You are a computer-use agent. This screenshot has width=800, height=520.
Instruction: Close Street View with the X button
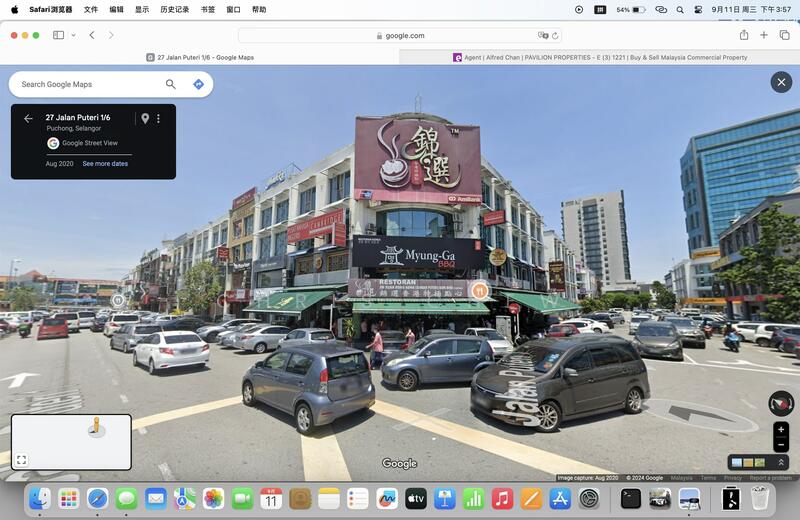point(781,82)
